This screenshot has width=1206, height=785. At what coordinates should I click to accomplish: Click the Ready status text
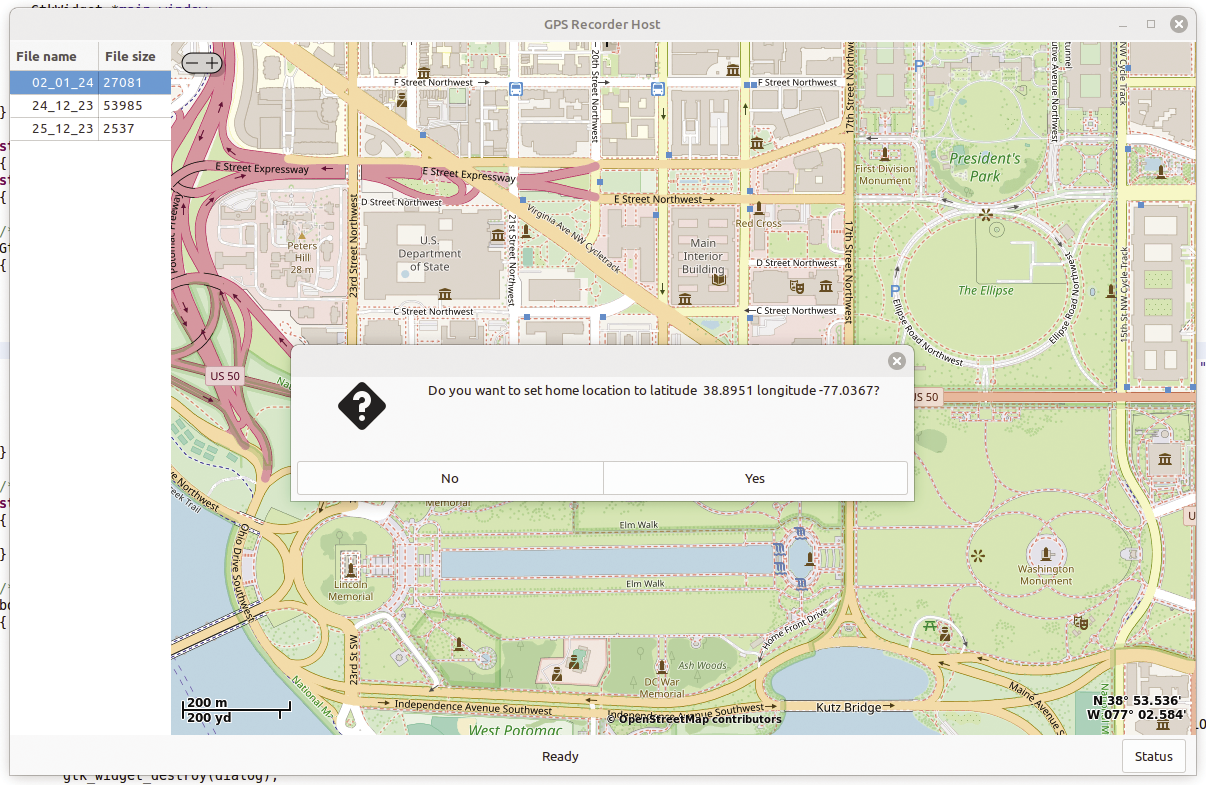pos(560,757)
